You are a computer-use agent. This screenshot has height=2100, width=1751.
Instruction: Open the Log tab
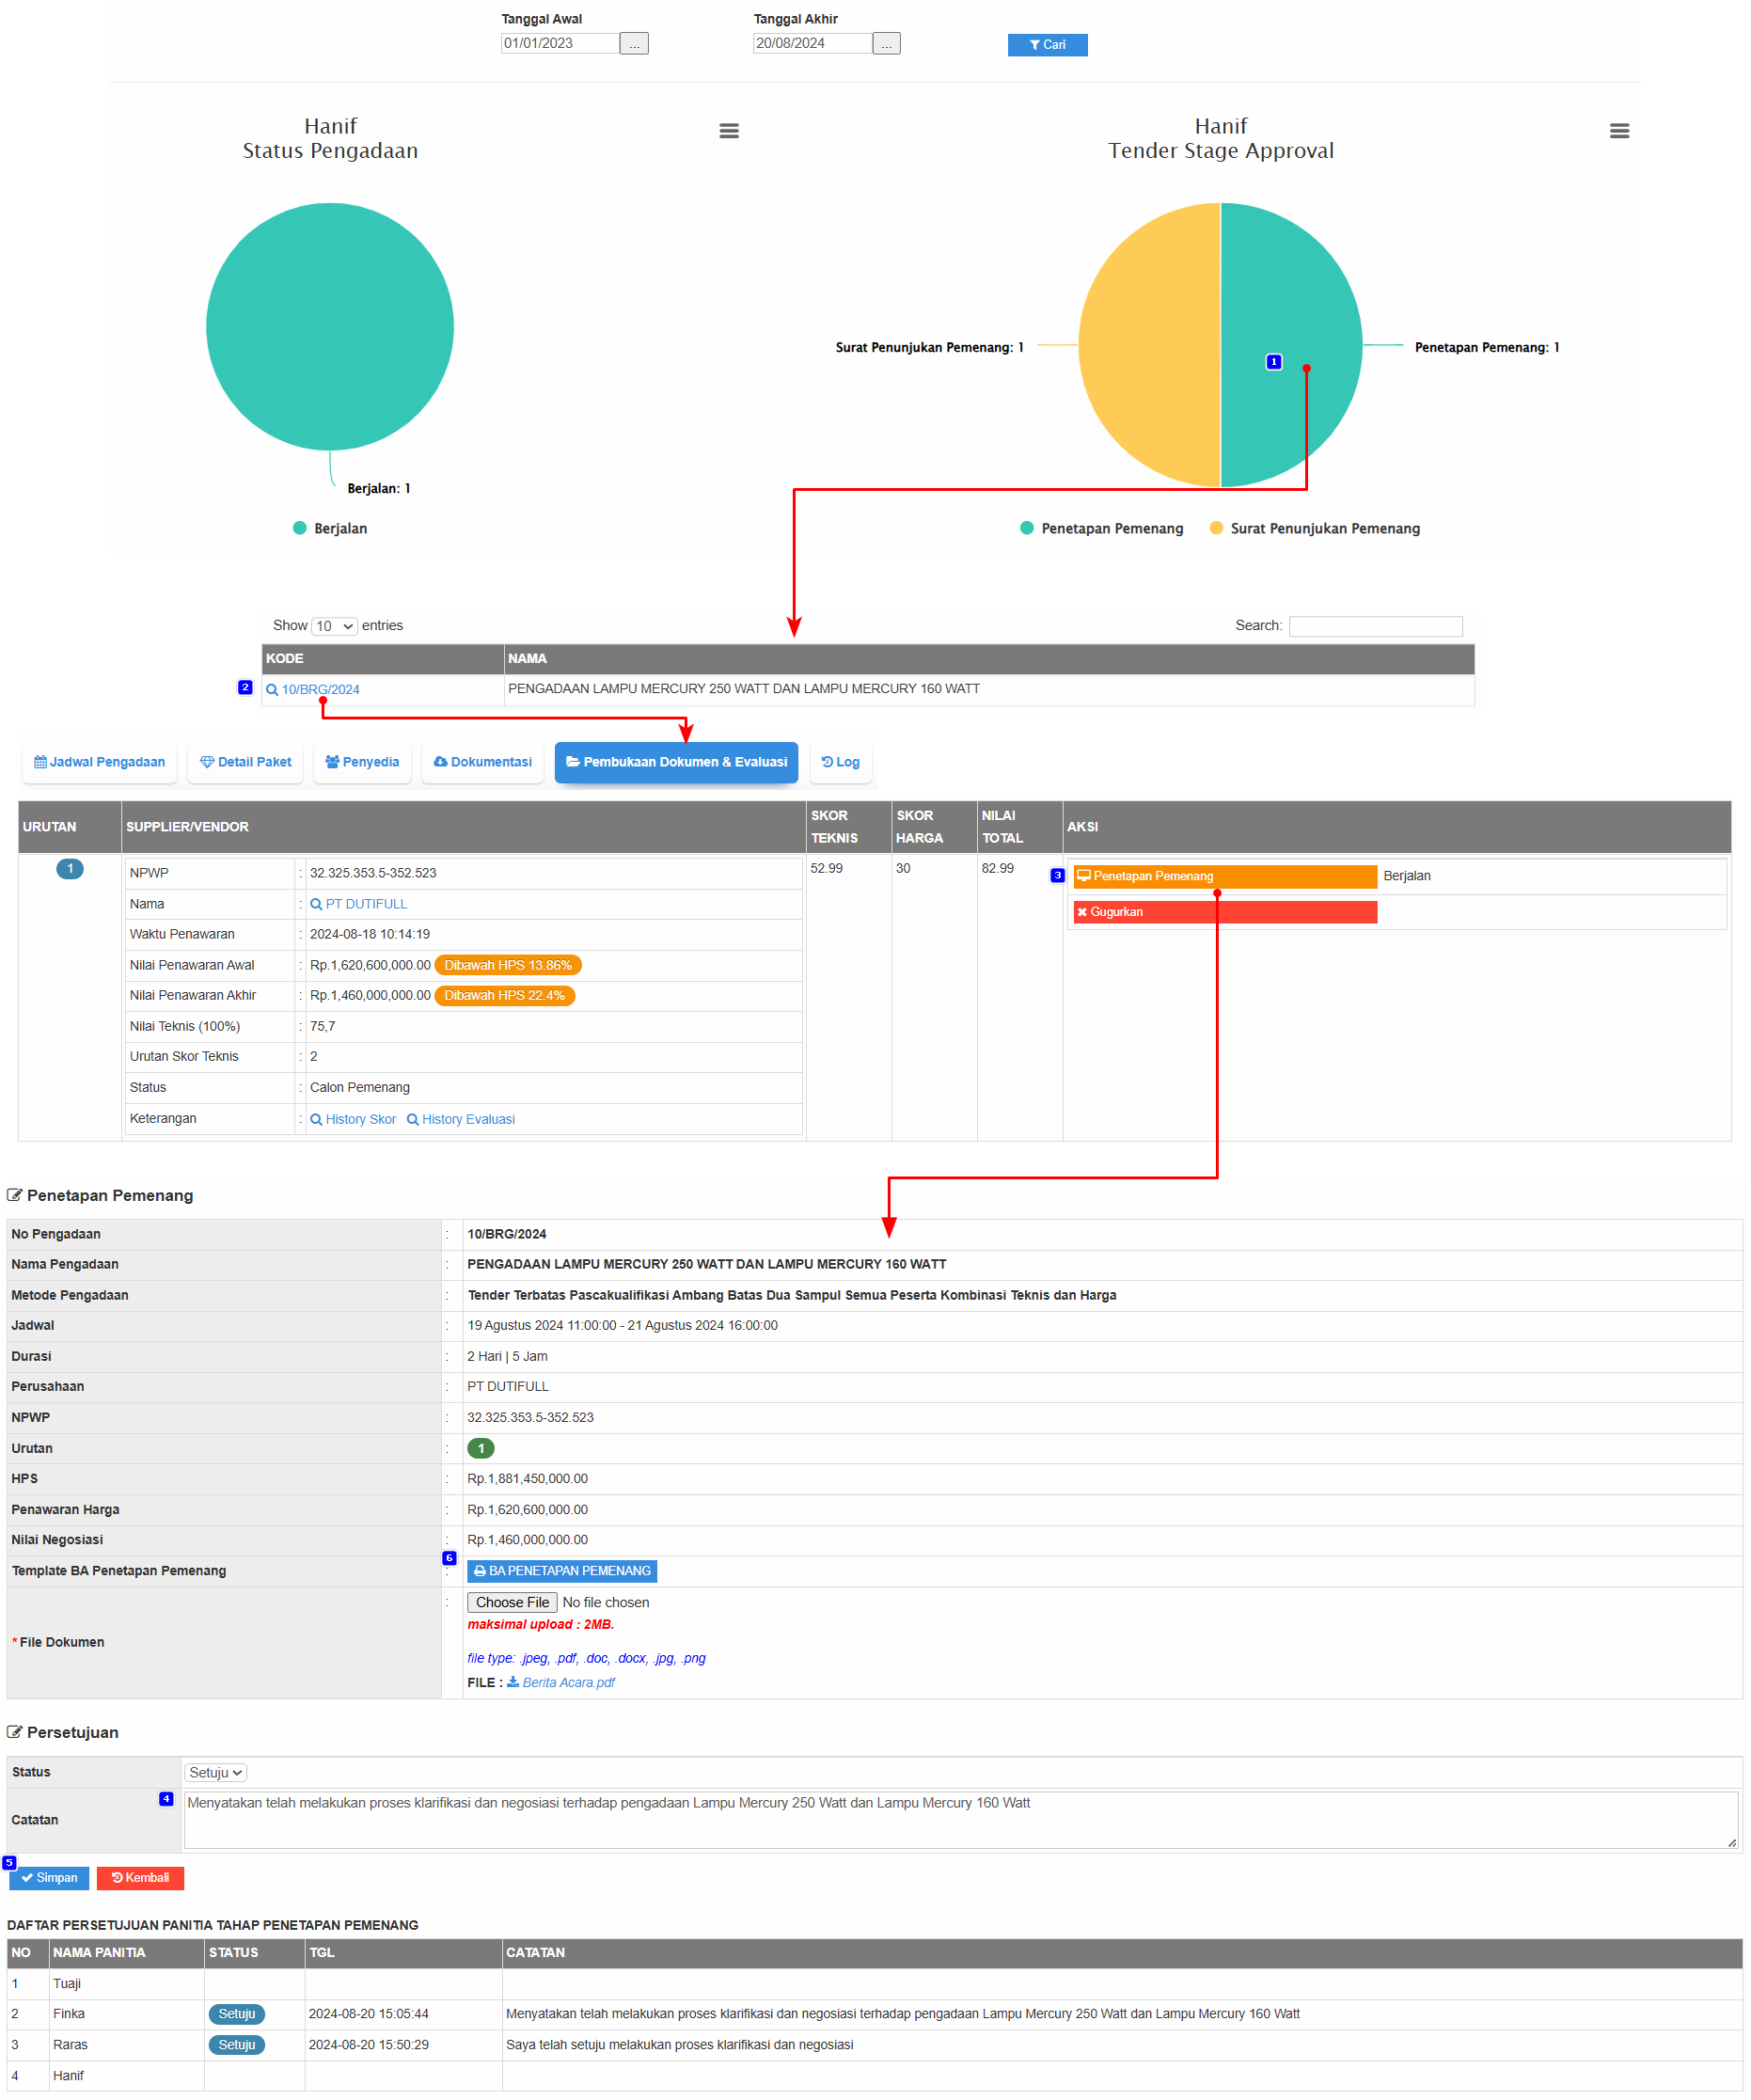pyautogui.click(x=841, y=762)
